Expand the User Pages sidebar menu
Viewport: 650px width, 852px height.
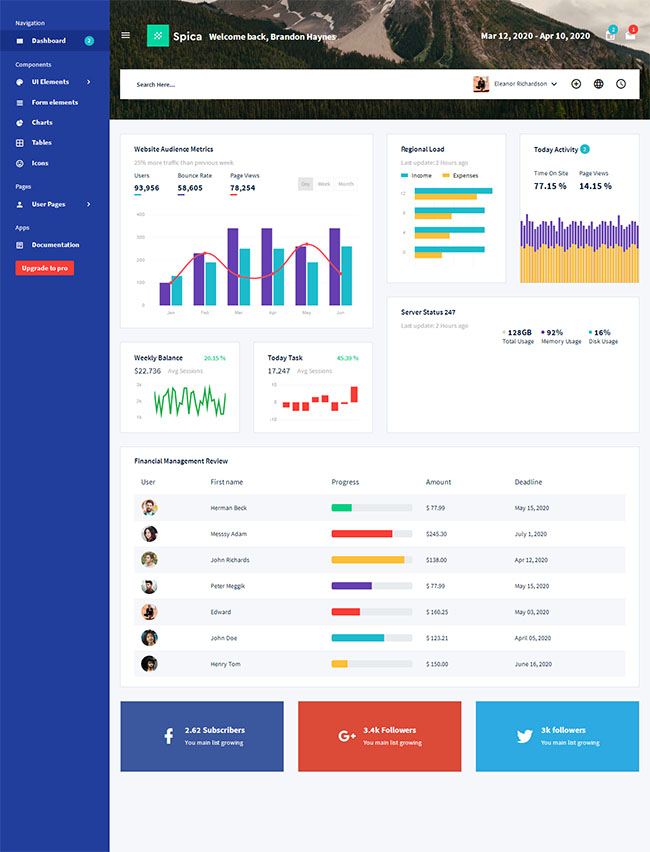point(55,204)
